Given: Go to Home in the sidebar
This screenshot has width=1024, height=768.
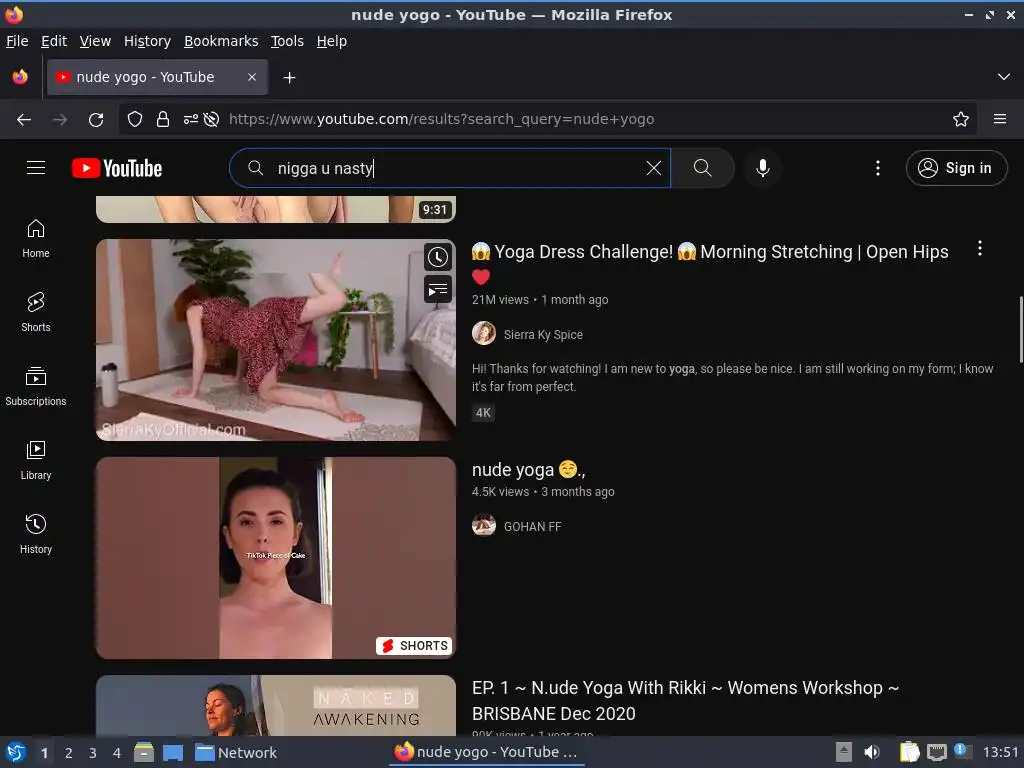Looking at the screenshot, I should (x=36, y=238).
